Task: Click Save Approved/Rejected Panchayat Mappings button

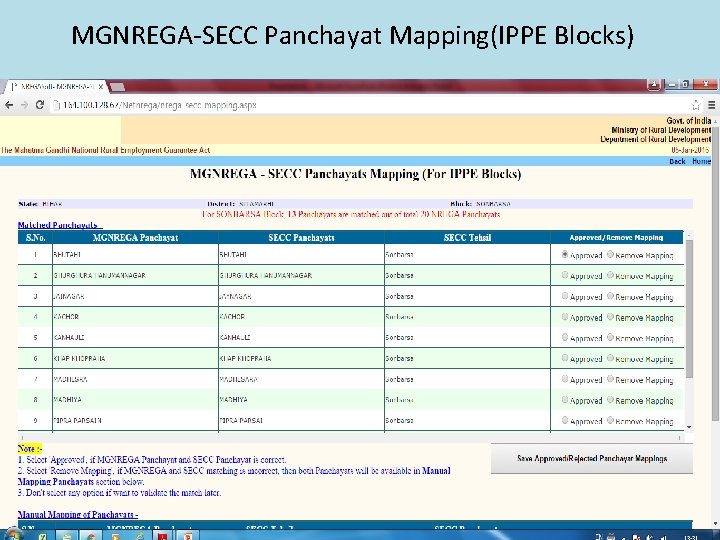Action: click(592, 458)
